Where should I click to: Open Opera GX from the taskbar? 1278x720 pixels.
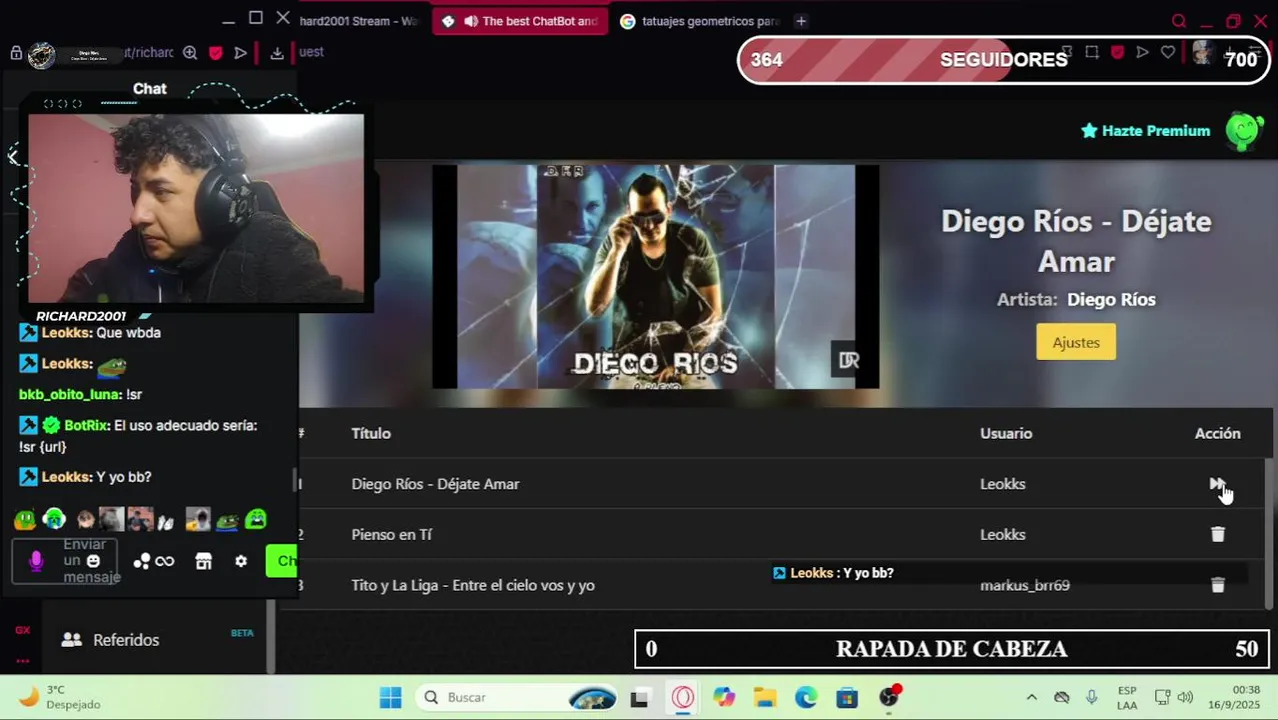pos(683,697)
